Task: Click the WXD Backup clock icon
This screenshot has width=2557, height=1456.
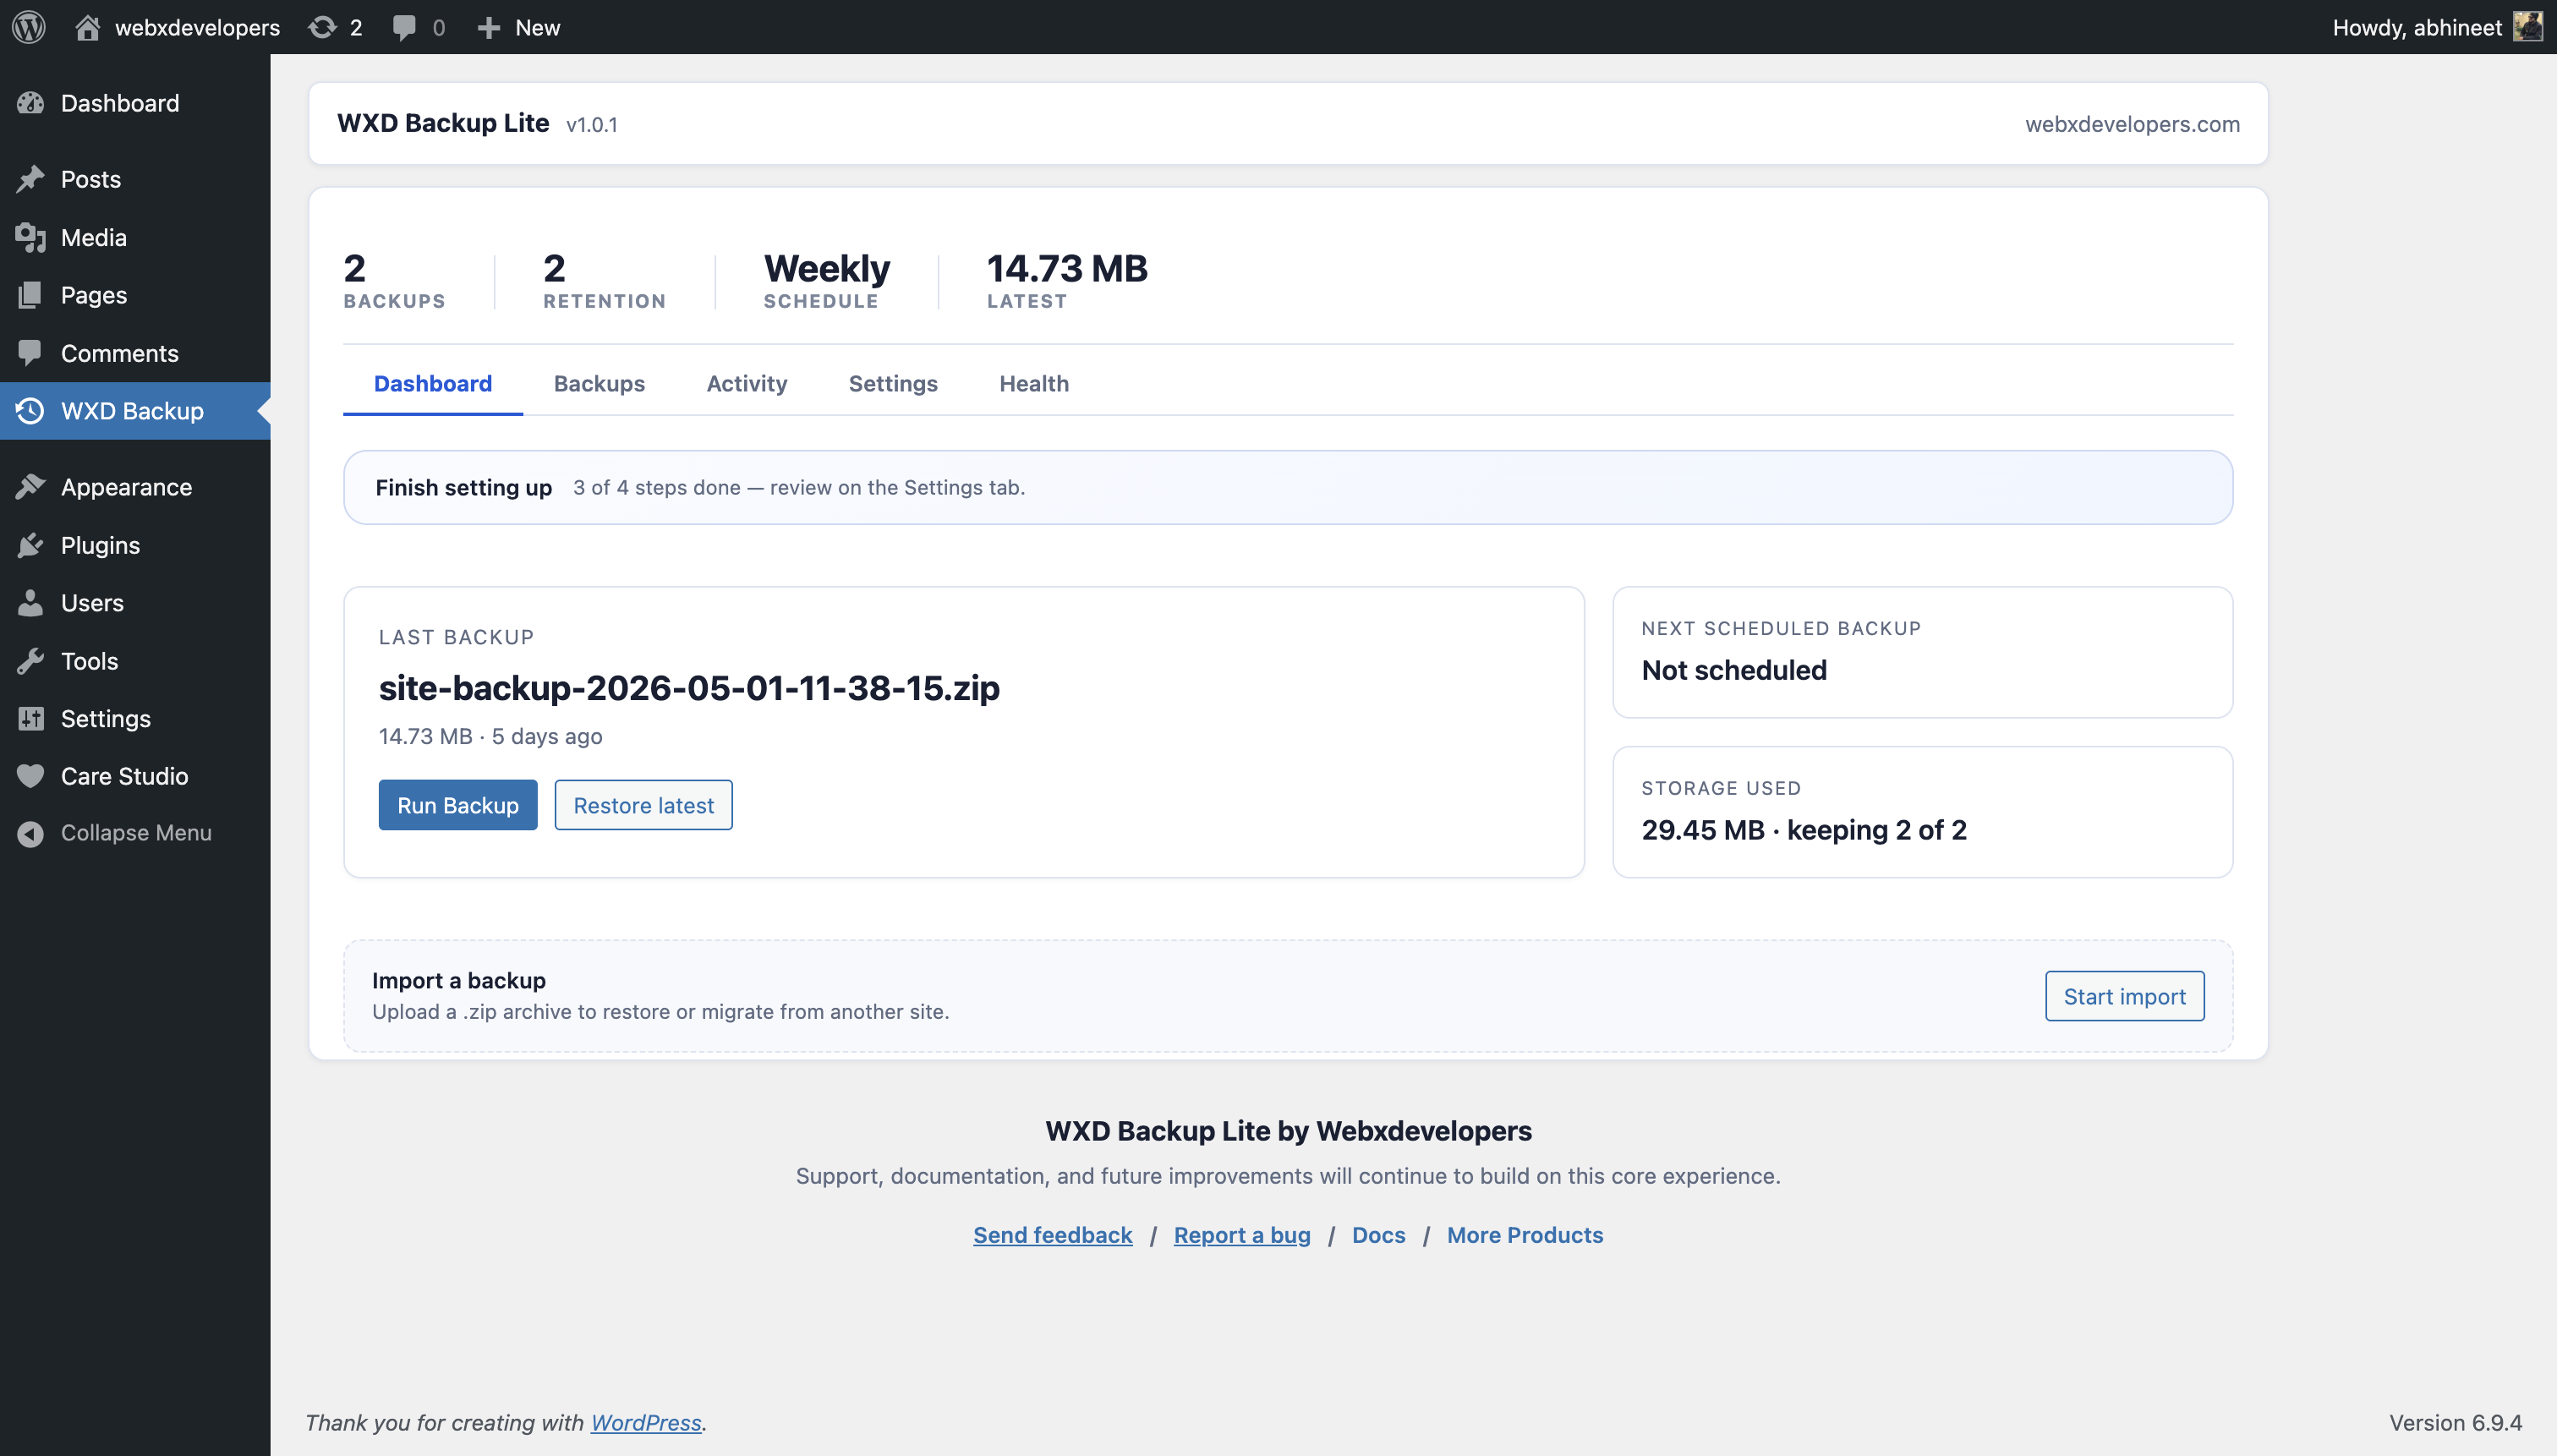Action: 30,411
